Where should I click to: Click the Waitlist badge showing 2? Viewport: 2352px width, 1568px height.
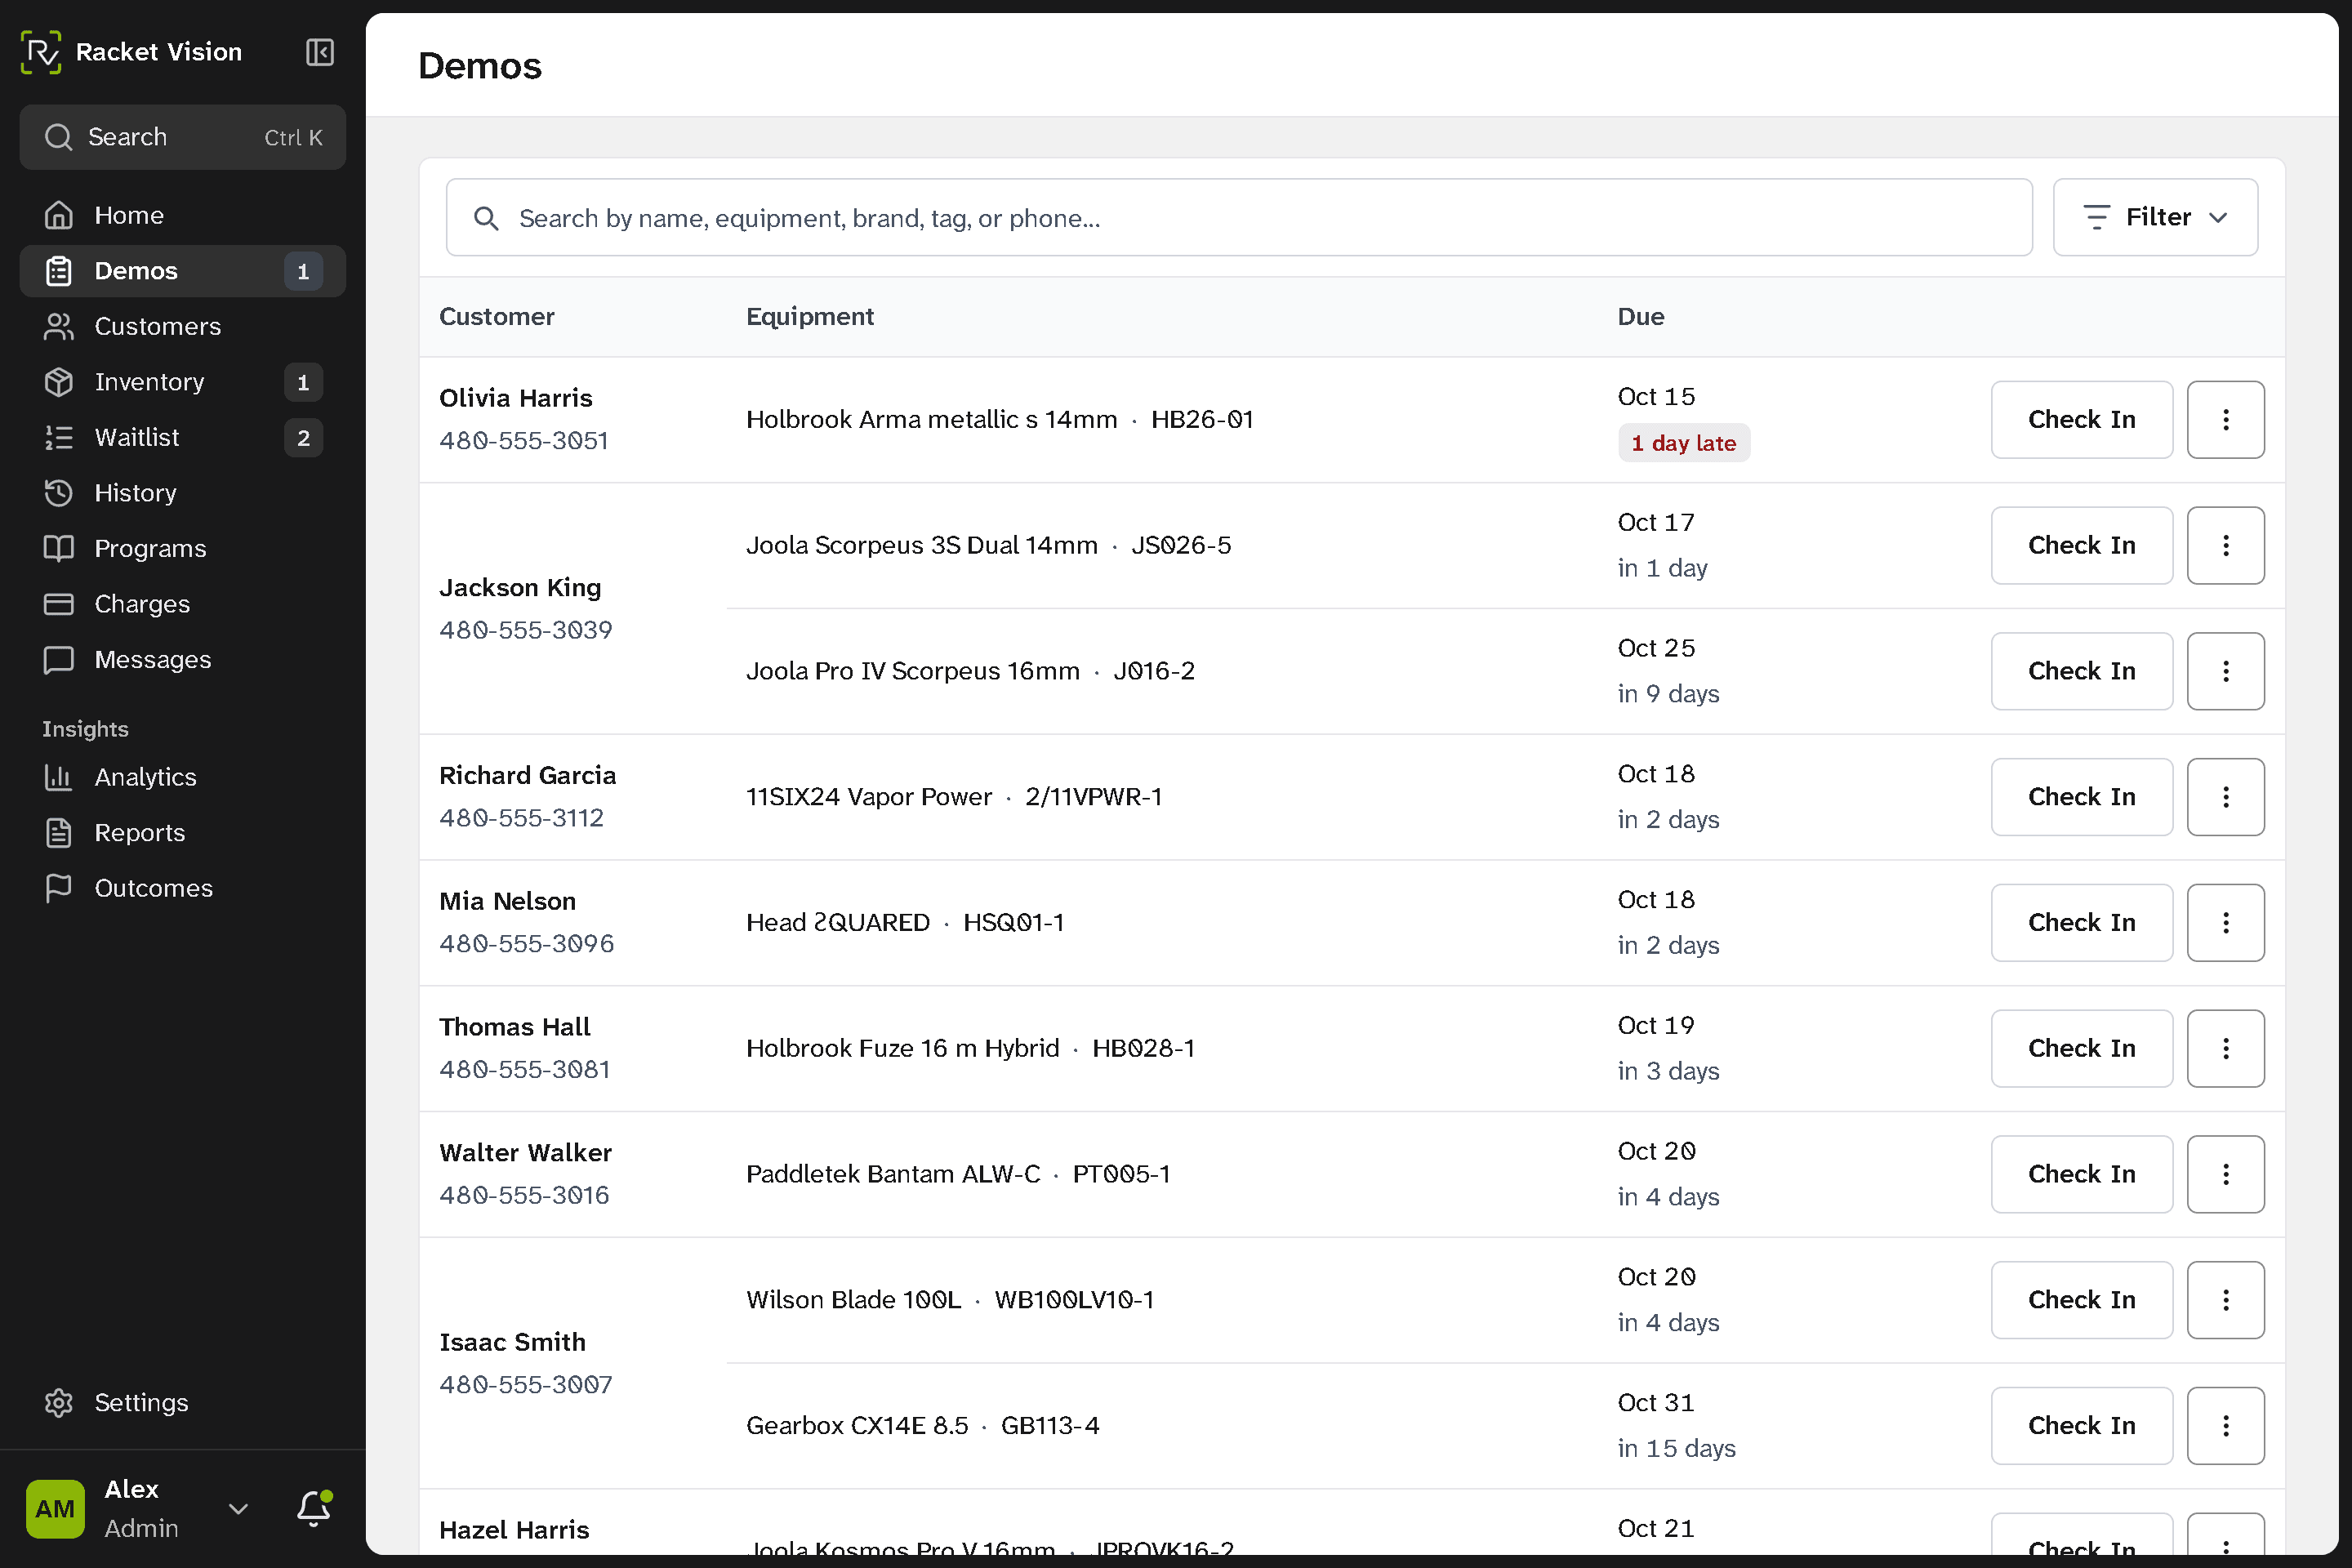(303, 438)
